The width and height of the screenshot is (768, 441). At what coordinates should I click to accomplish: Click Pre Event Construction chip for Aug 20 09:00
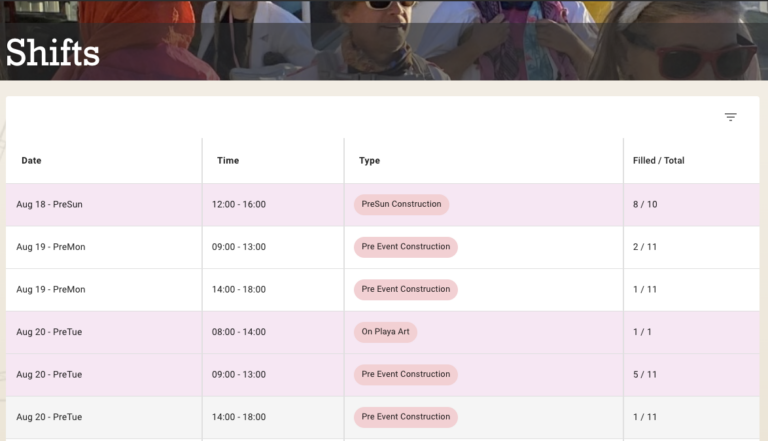(x=405, y=374)
